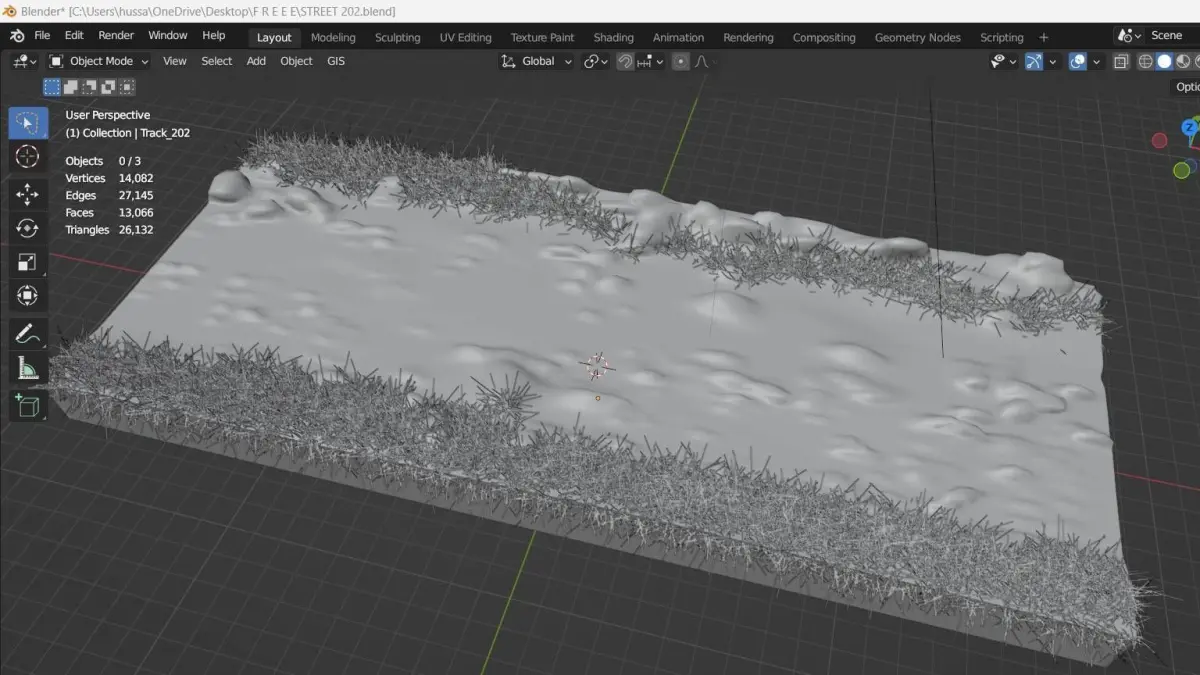Set selection mode to extend selection
The image size is (1200, 675).
tap(71, 87)
